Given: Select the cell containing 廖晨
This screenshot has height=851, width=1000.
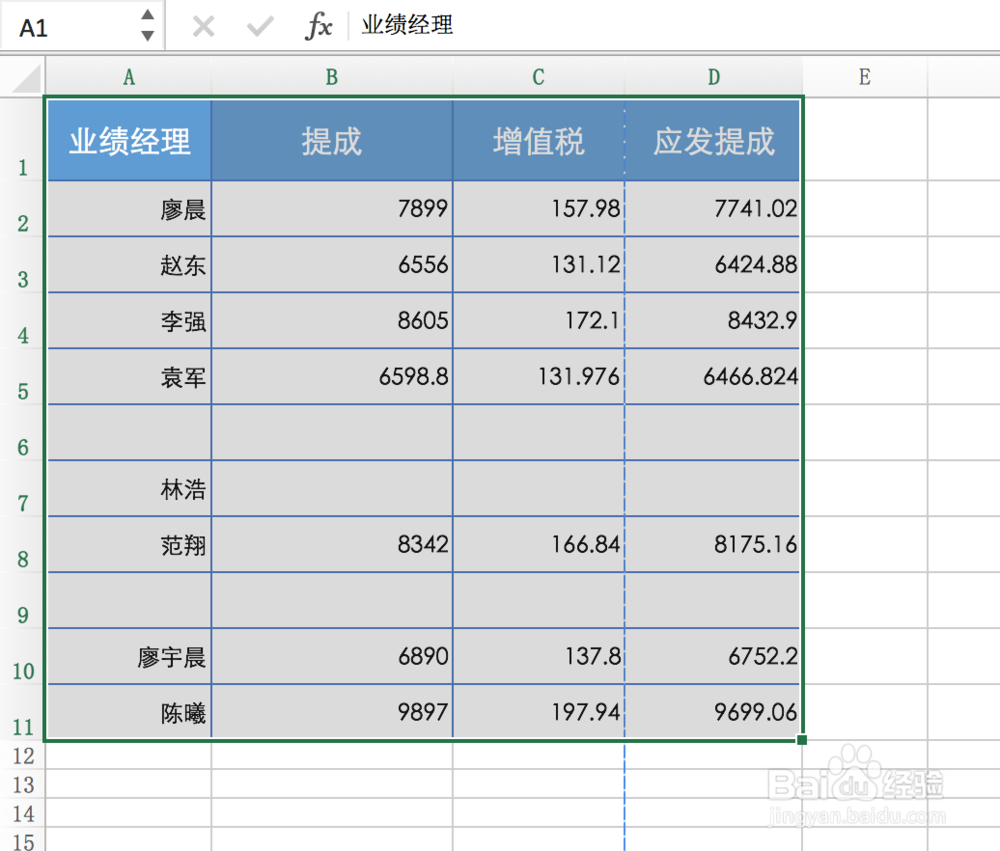Looking at the screenshot, I should [129, 209].
